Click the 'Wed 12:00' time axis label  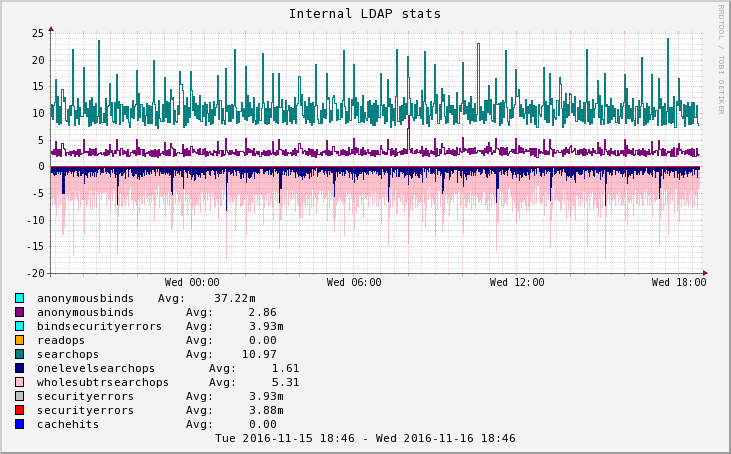[x=517, y=282]
